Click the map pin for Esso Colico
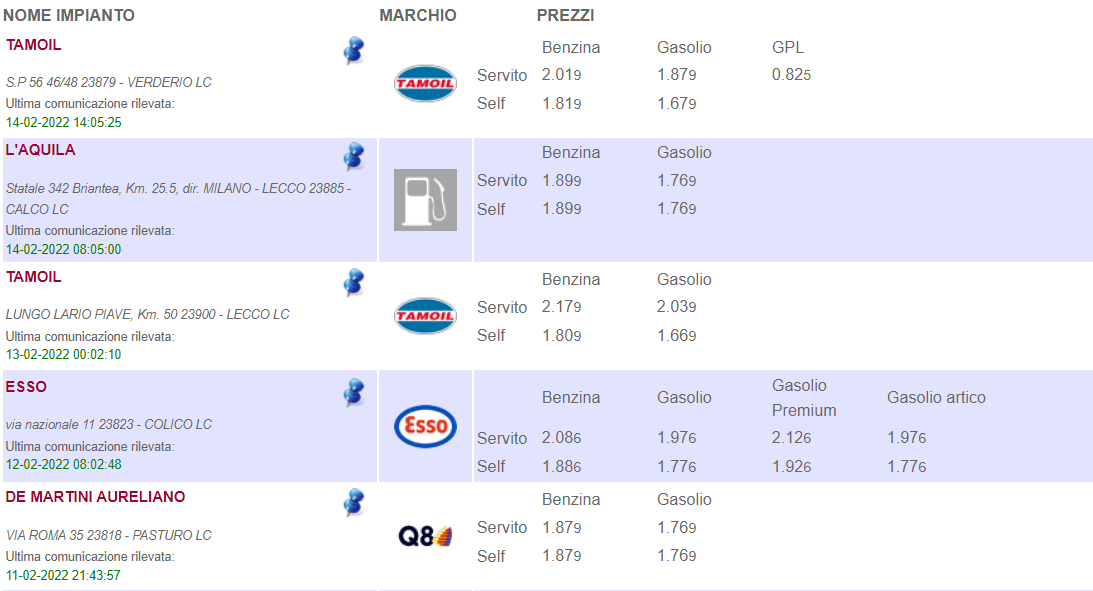1093x591 pixels. [354, 393]
